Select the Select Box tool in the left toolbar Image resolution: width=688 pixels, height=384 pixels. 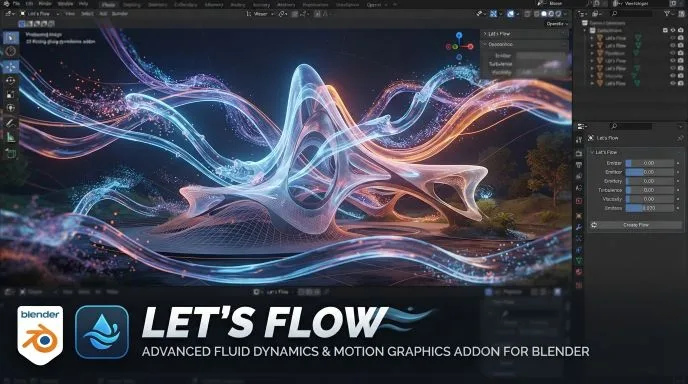click(11, 38)
